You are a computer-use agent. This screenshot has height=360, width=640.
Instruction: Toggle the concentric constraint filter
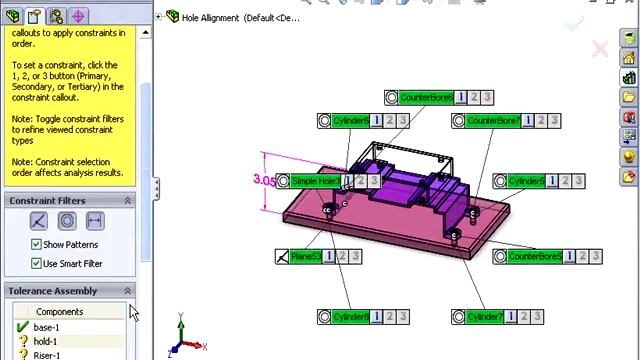[67, 221]
